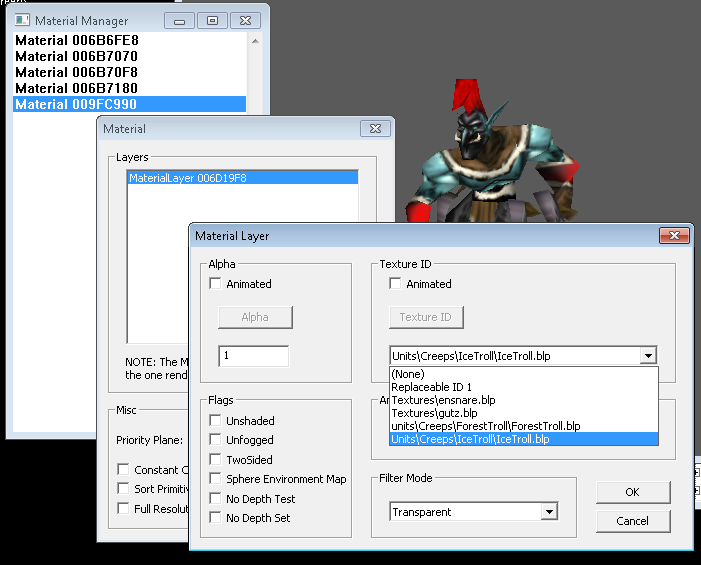Close the Material Manager window
Screen dimensions: 701x565
245,21
